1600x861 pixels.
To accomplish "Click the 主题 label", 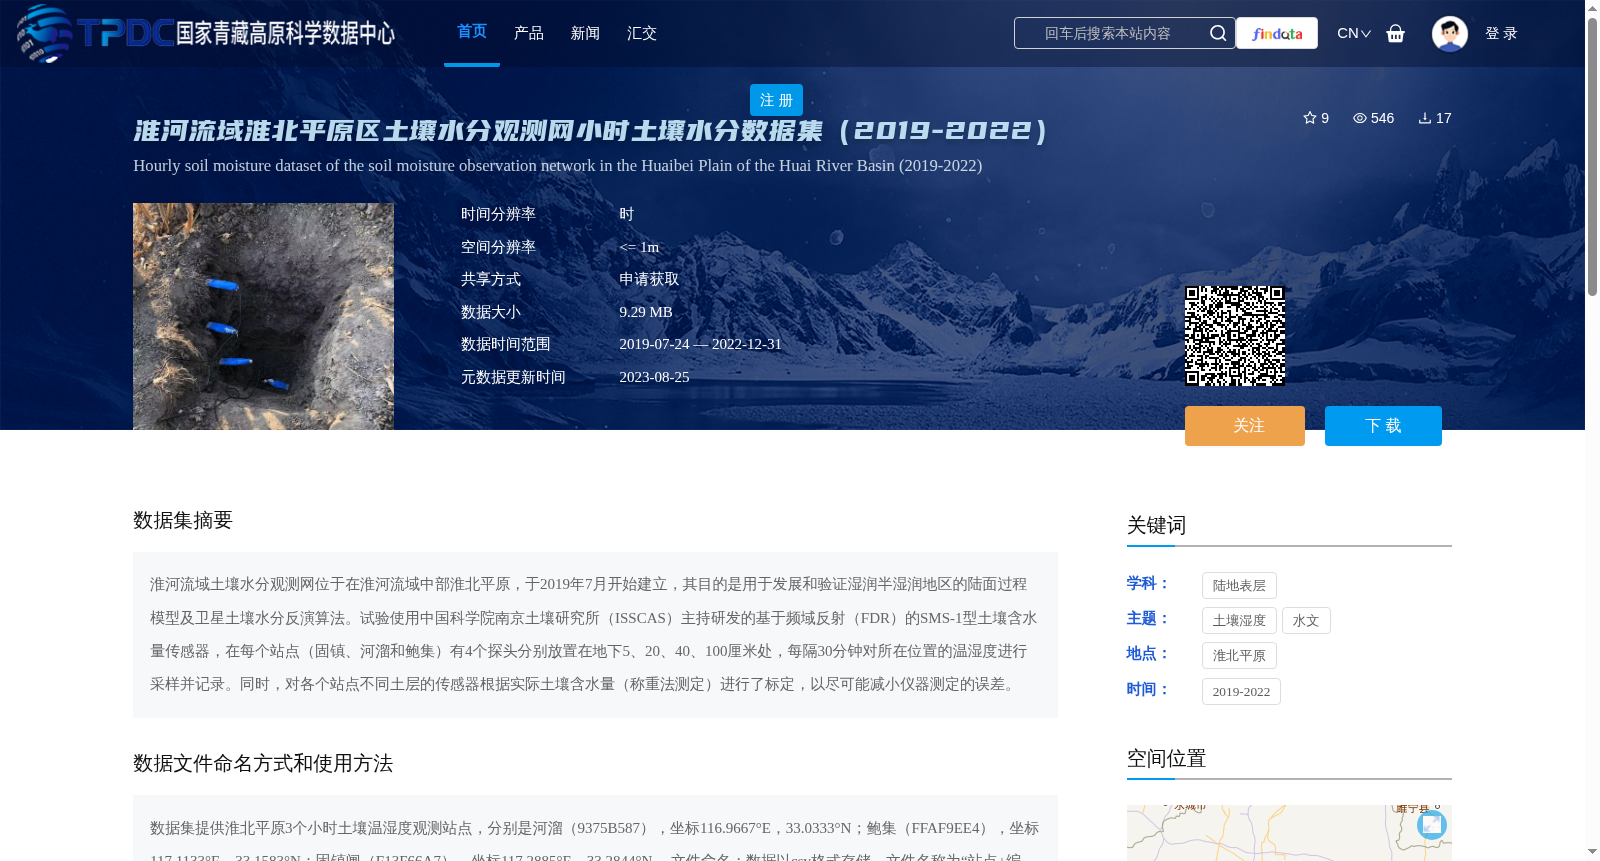I will point(1147,618).
